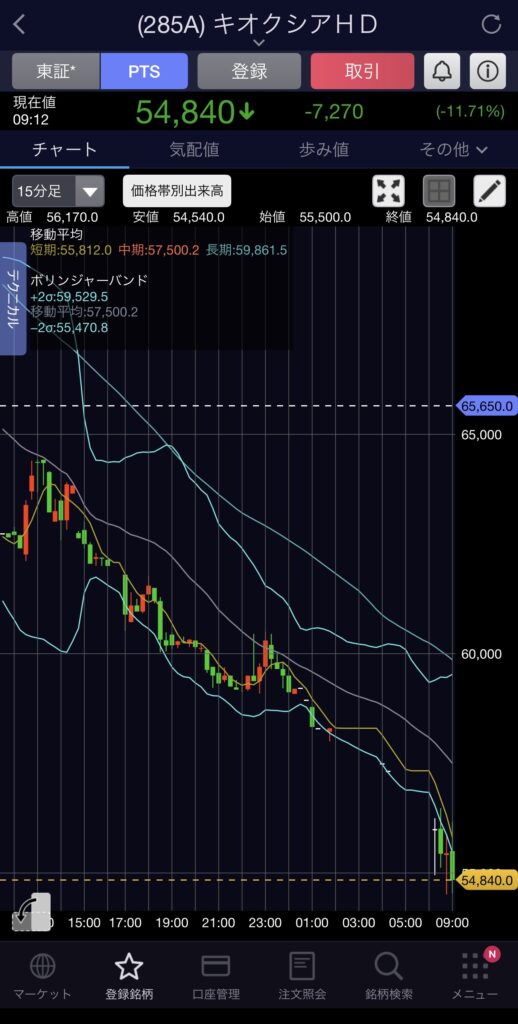Switch to the 気配値 tab
The width and height of the screenshot is (518, 1024).
point(194,150)
